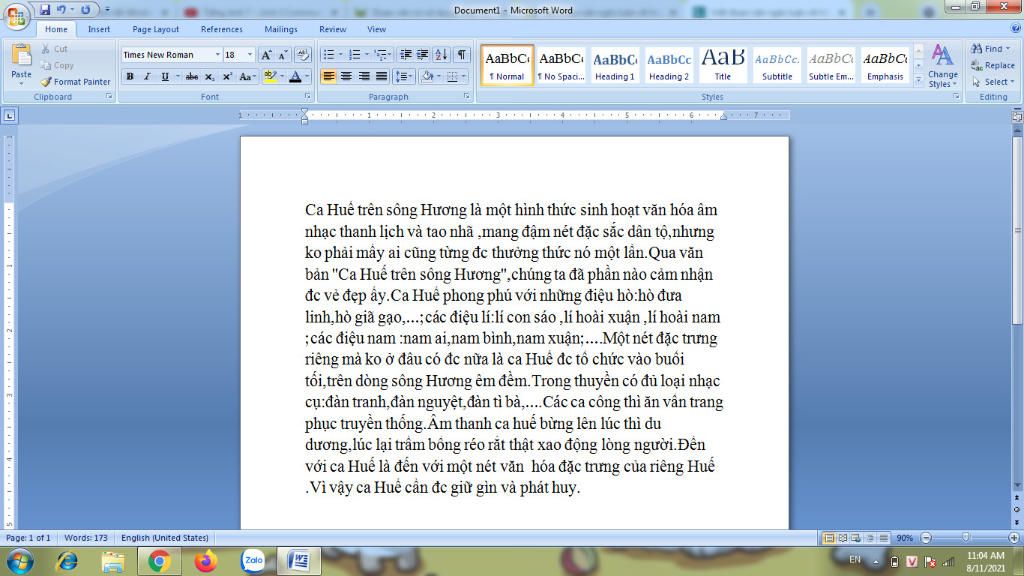Screen dimensions: 1024x576
Task: Toggle Subscript formatting
Action: click(x=209, y=76)
